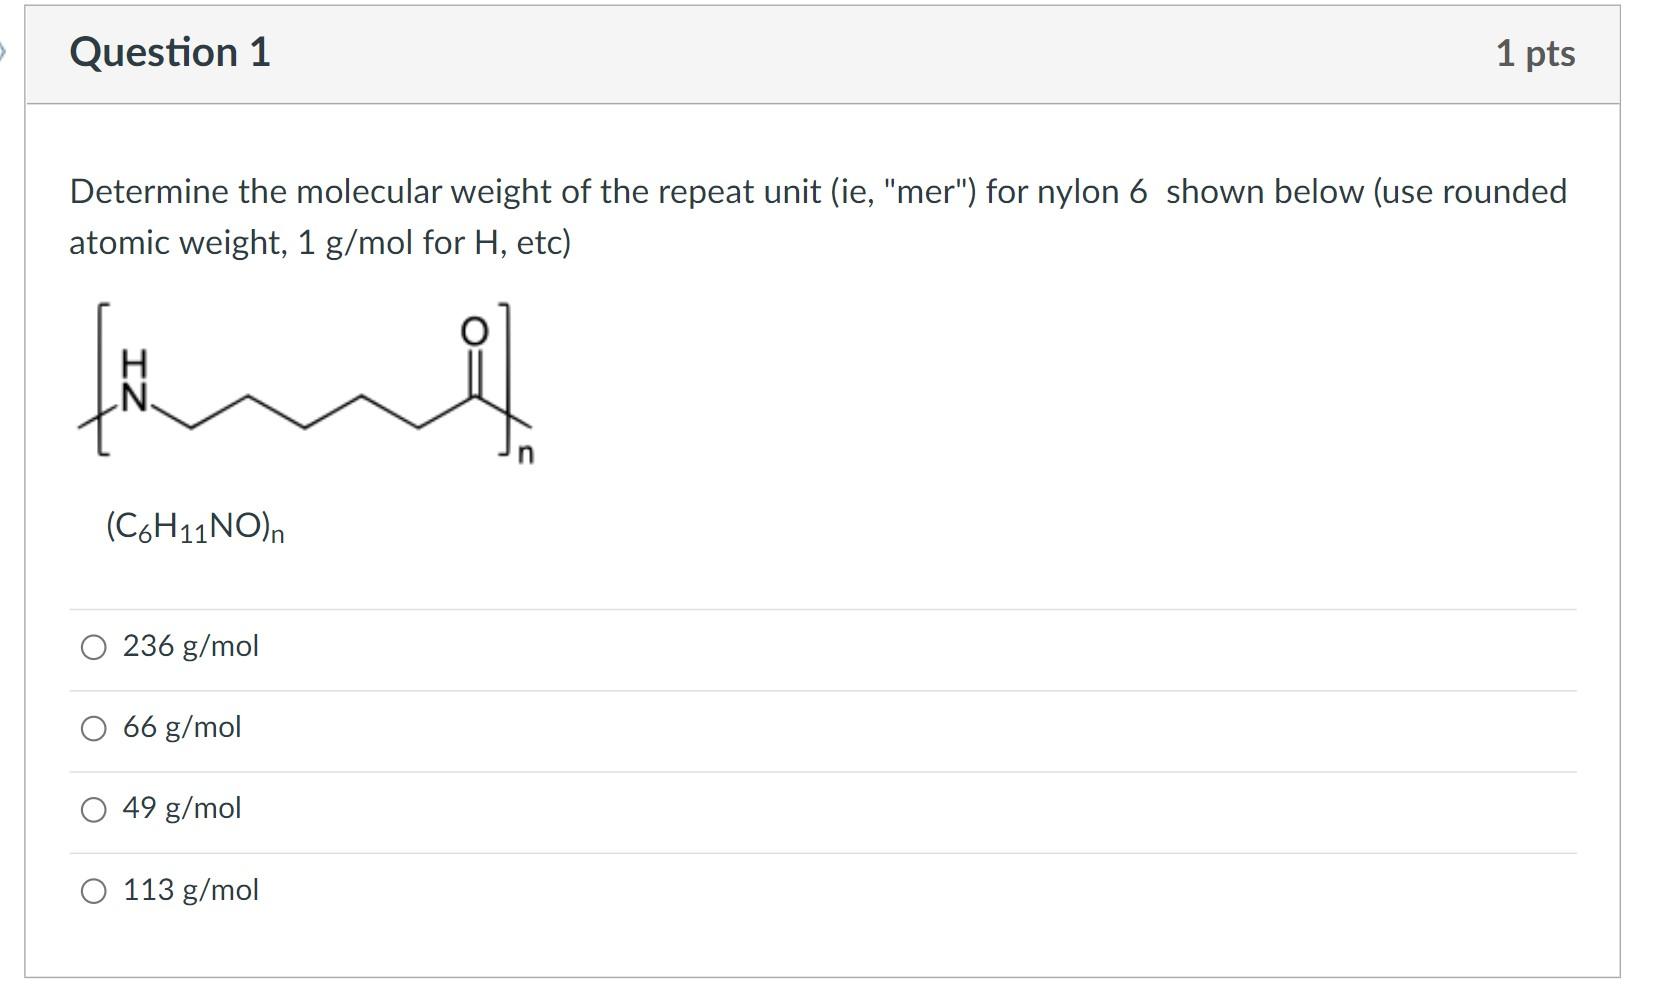Click the Question 1 heading
Screen dimensions: 1676x988
click(170, 53)
